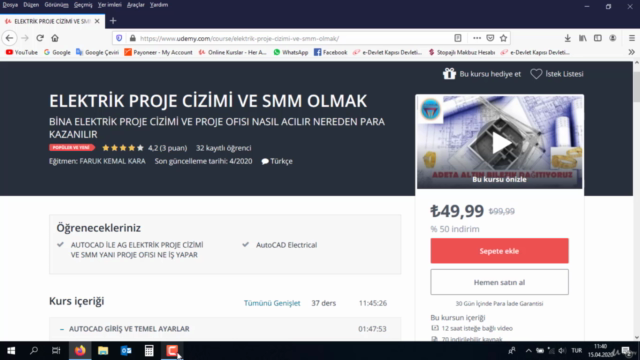The image size is (640, 360).
Task: Show site security padlock info
Action: (133, 38)
